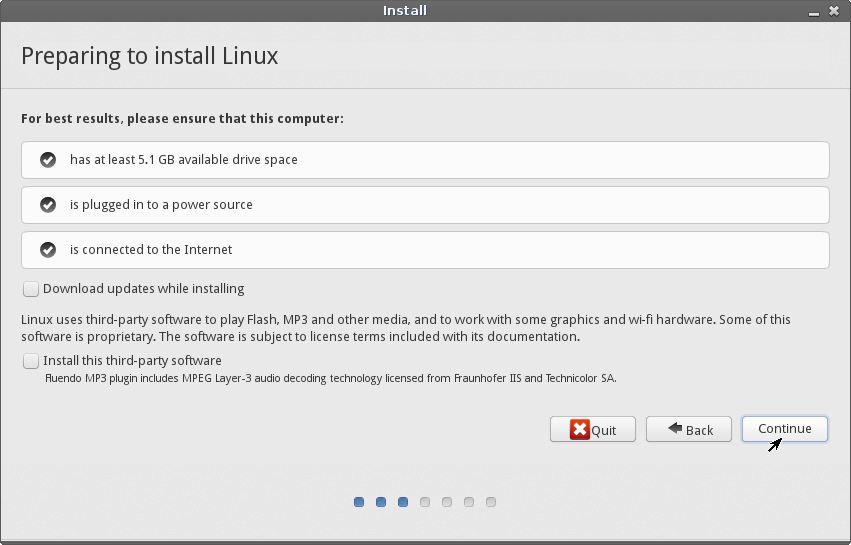851x545 pixels.
Task: Click the Internet connection checkmark icon
Action: tap(48, 250)
